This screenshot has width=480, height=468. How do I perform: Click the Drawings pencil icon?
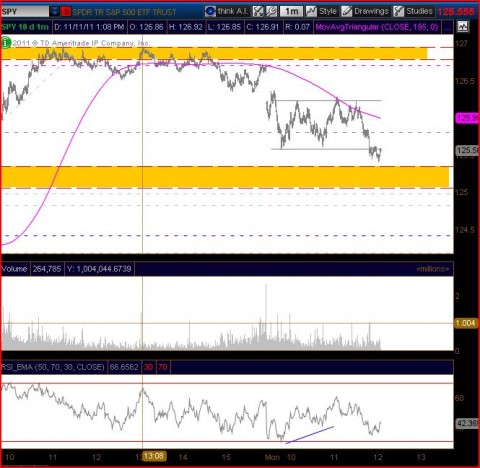347,12
